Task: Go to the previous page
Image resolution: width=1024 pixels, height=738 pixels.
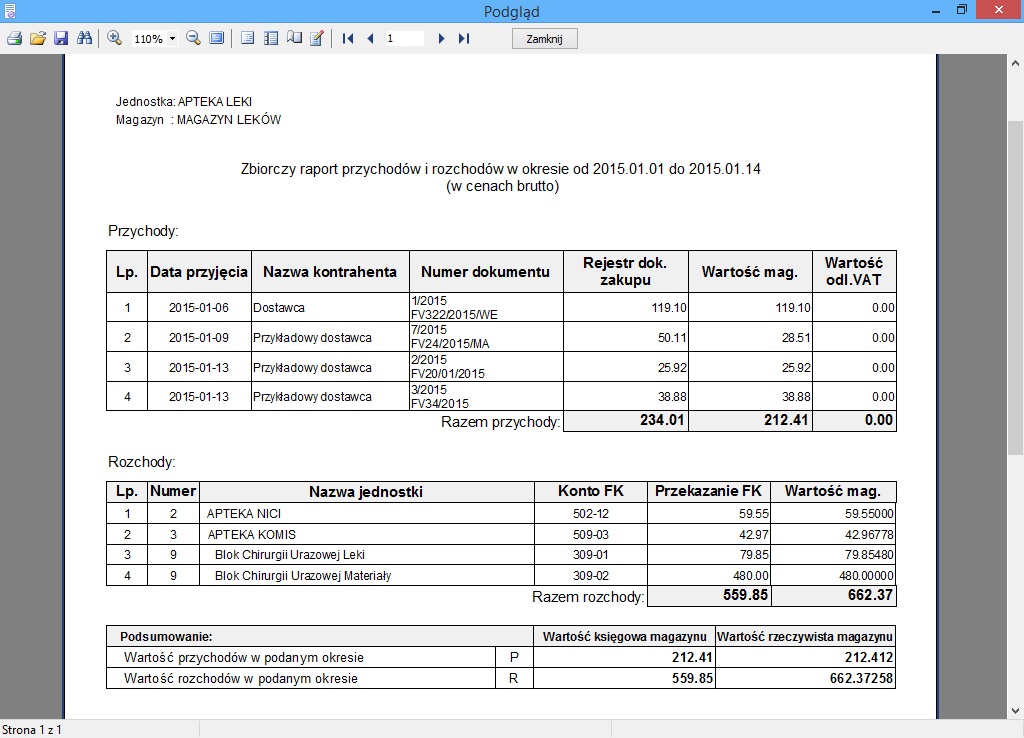Action: point(370,39)
